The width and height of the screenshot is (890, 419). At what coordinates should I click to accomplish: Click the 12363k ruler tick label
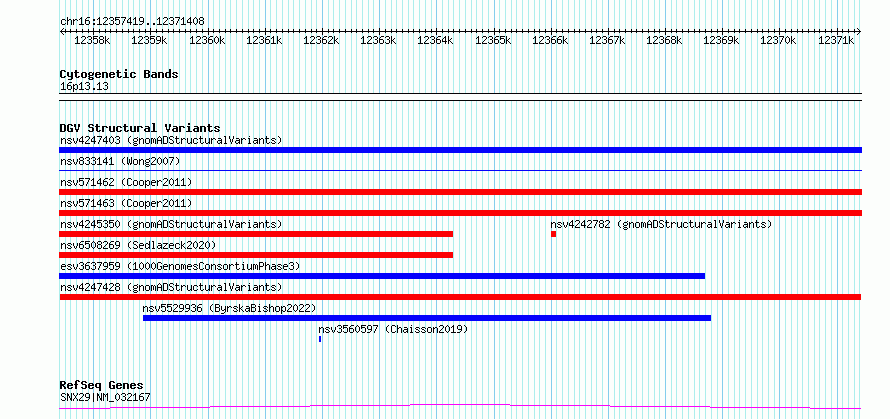pyautogui.click(x=378, y=41)
